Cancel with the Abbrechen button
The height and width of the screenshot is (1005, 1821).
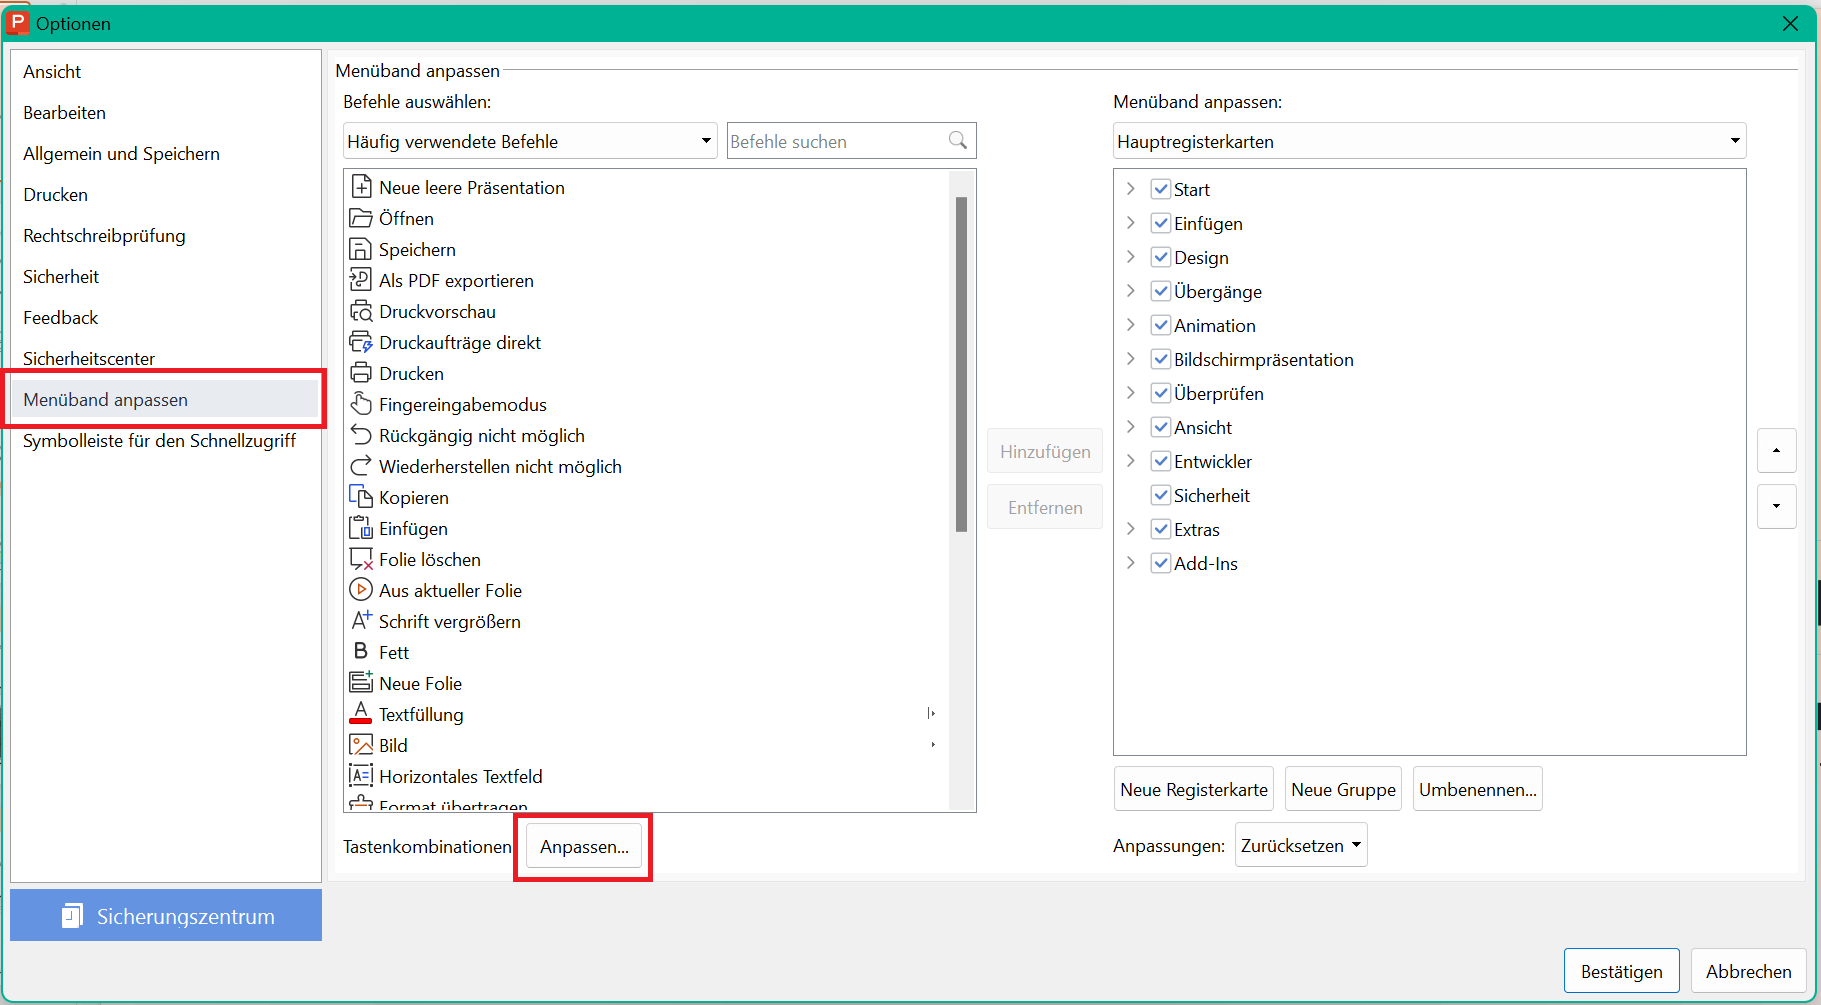(x=1749, y=971)
